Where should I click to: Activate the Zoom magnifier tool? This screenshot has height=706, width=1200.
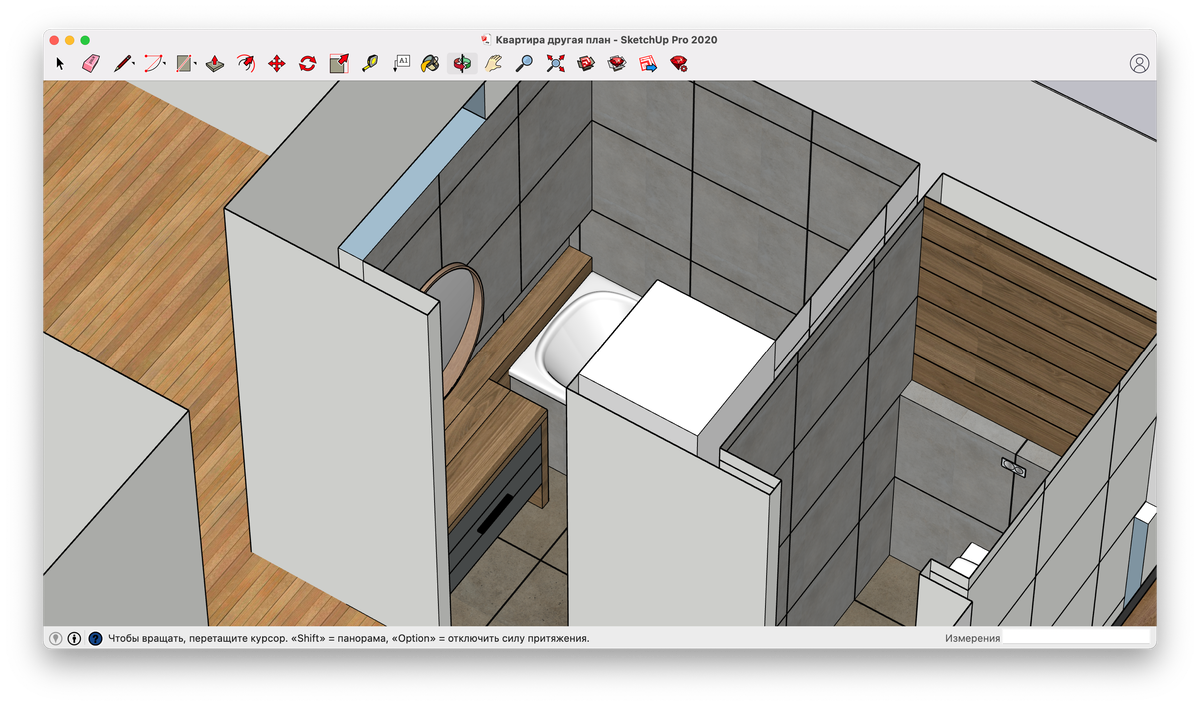(x=524, y=63)
